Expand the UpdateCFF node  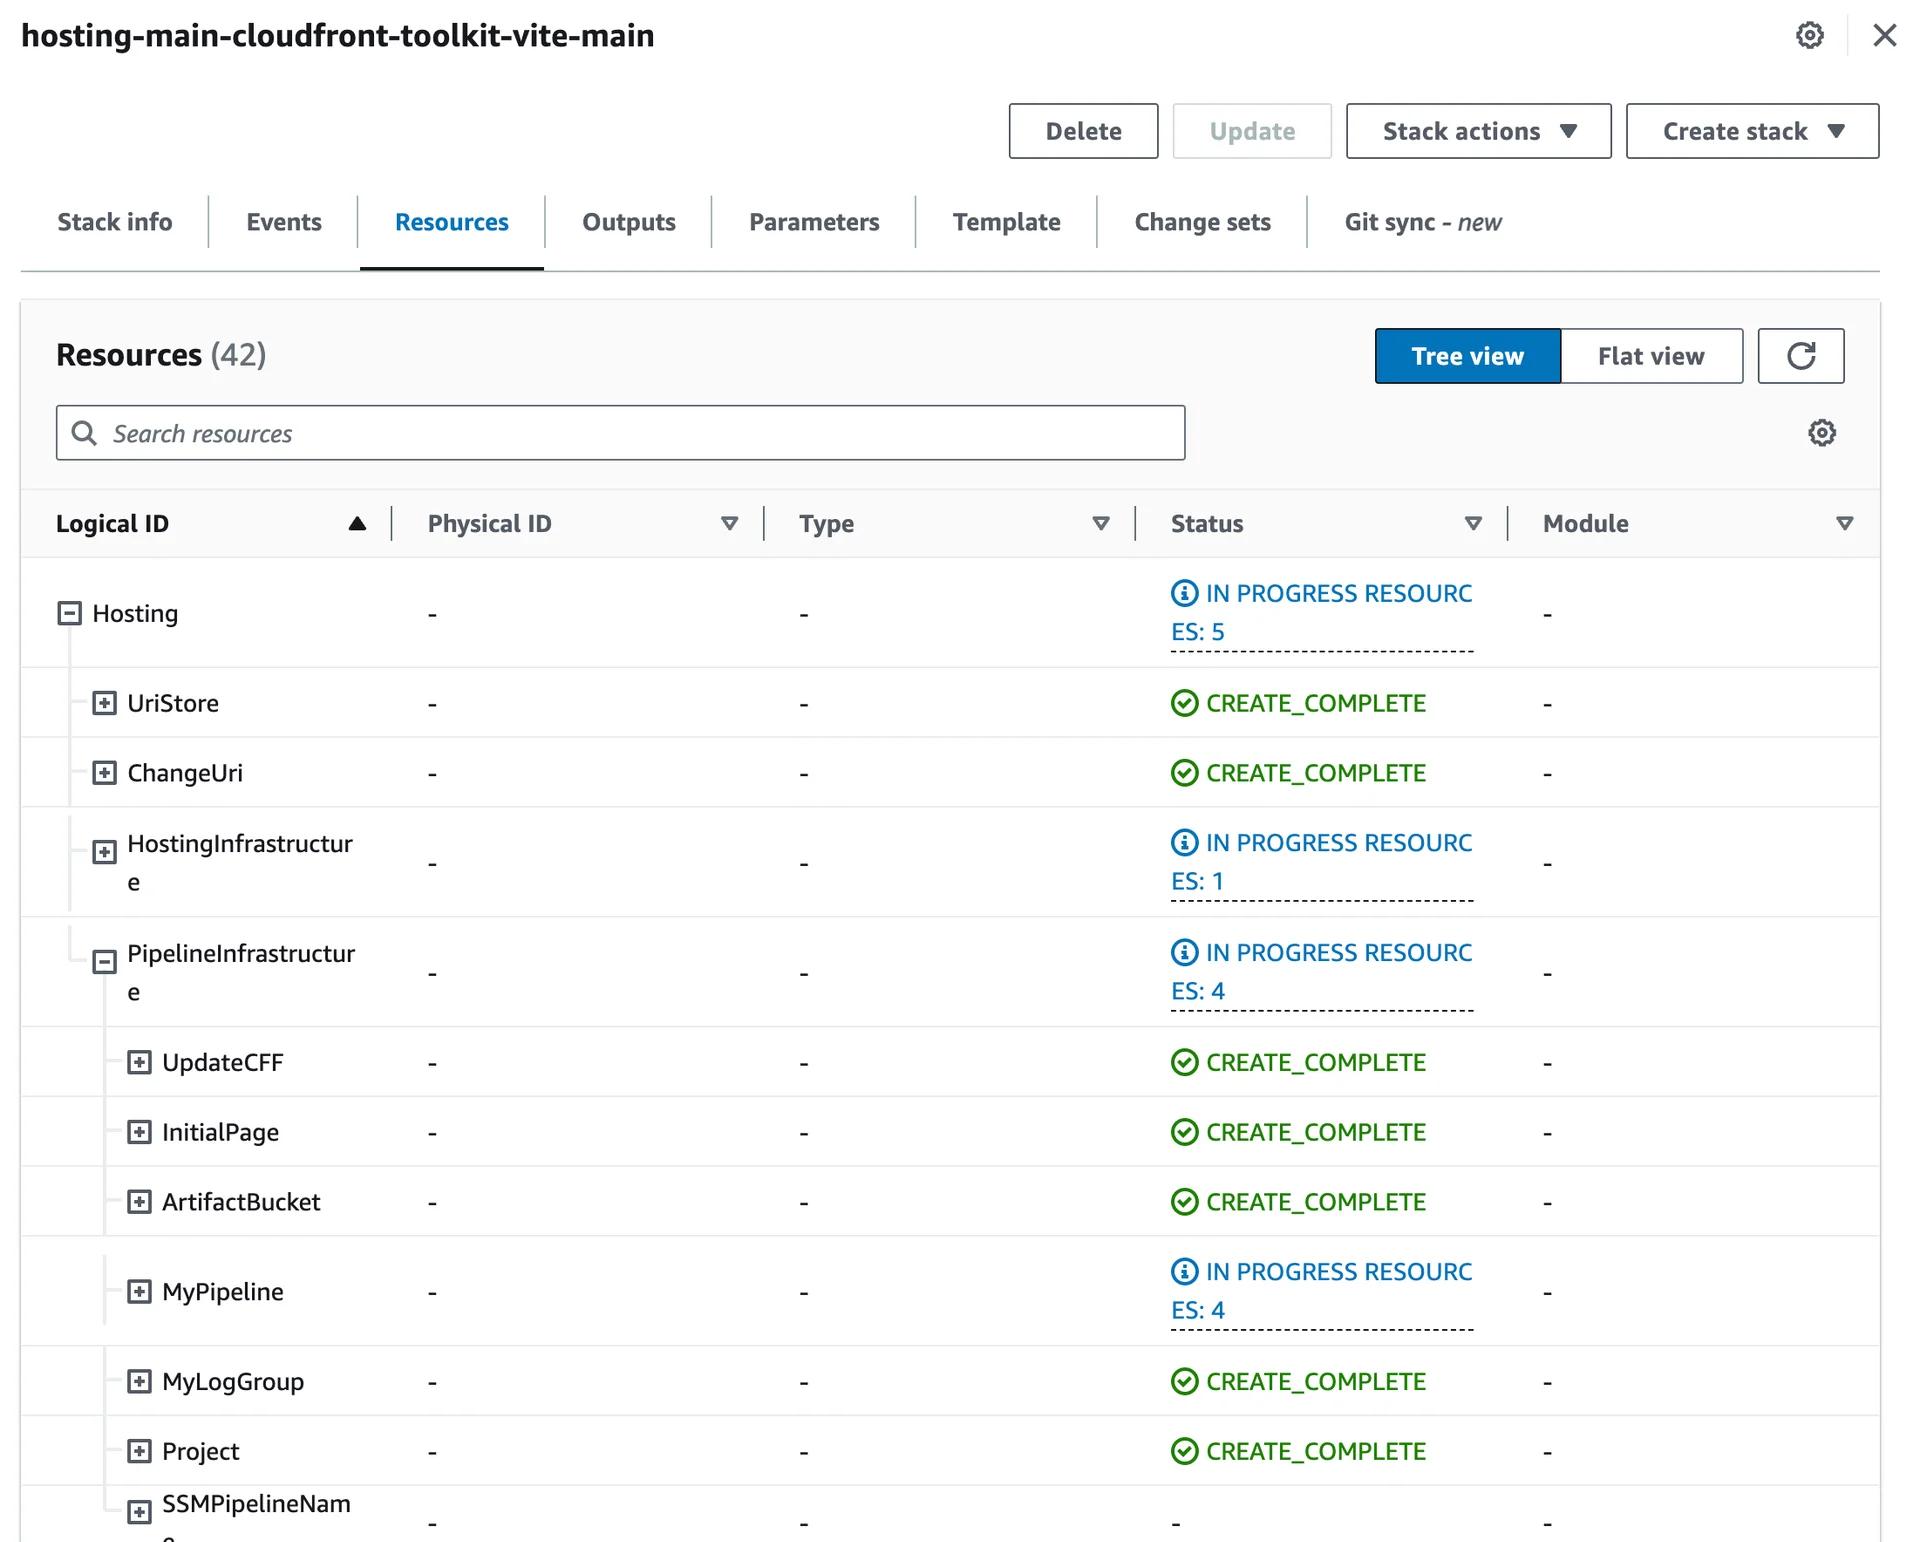[139, 1062]
